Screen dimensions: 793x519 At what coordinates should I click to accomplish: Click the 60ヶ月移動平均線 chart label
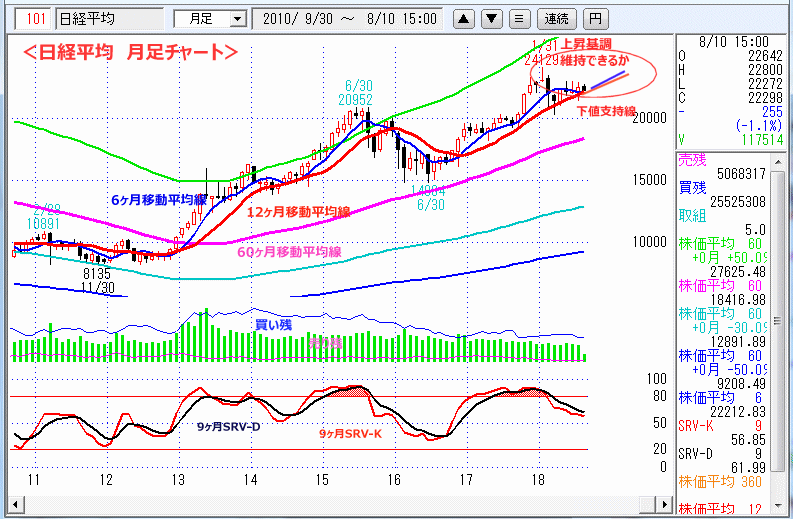click(289, 252)
